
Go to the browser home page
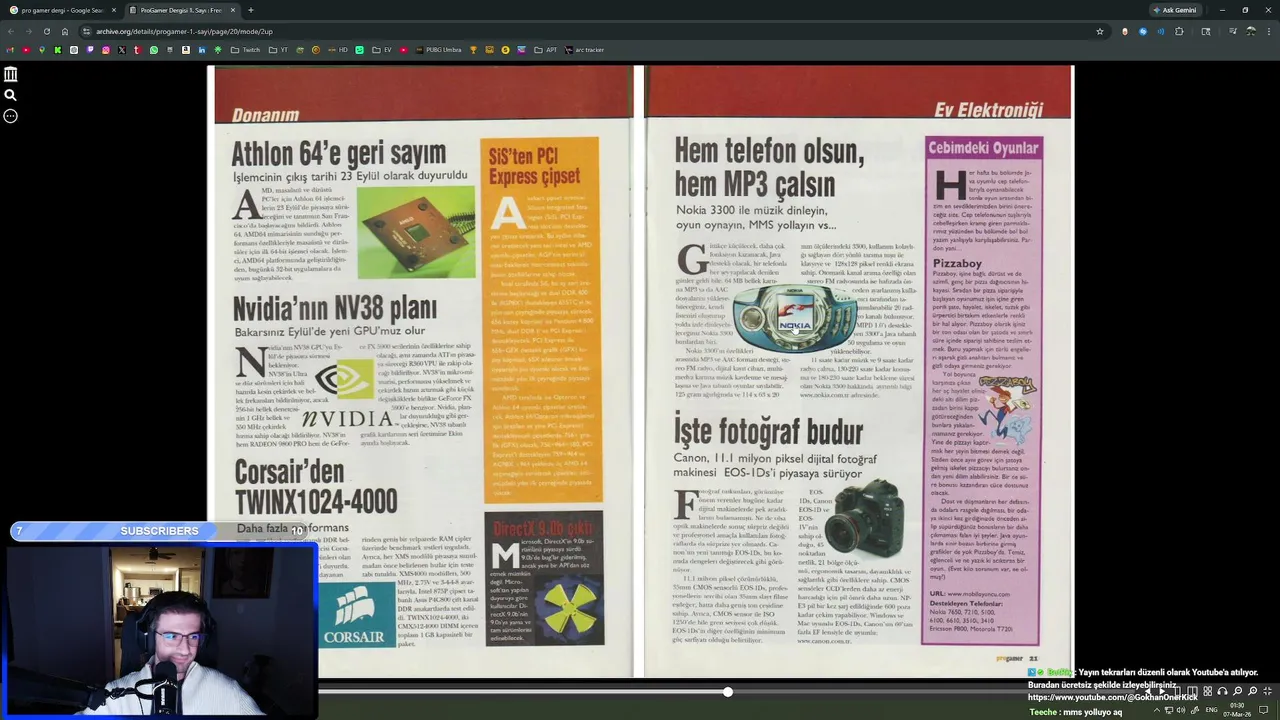pyautogui.click(x=65, y=31)
